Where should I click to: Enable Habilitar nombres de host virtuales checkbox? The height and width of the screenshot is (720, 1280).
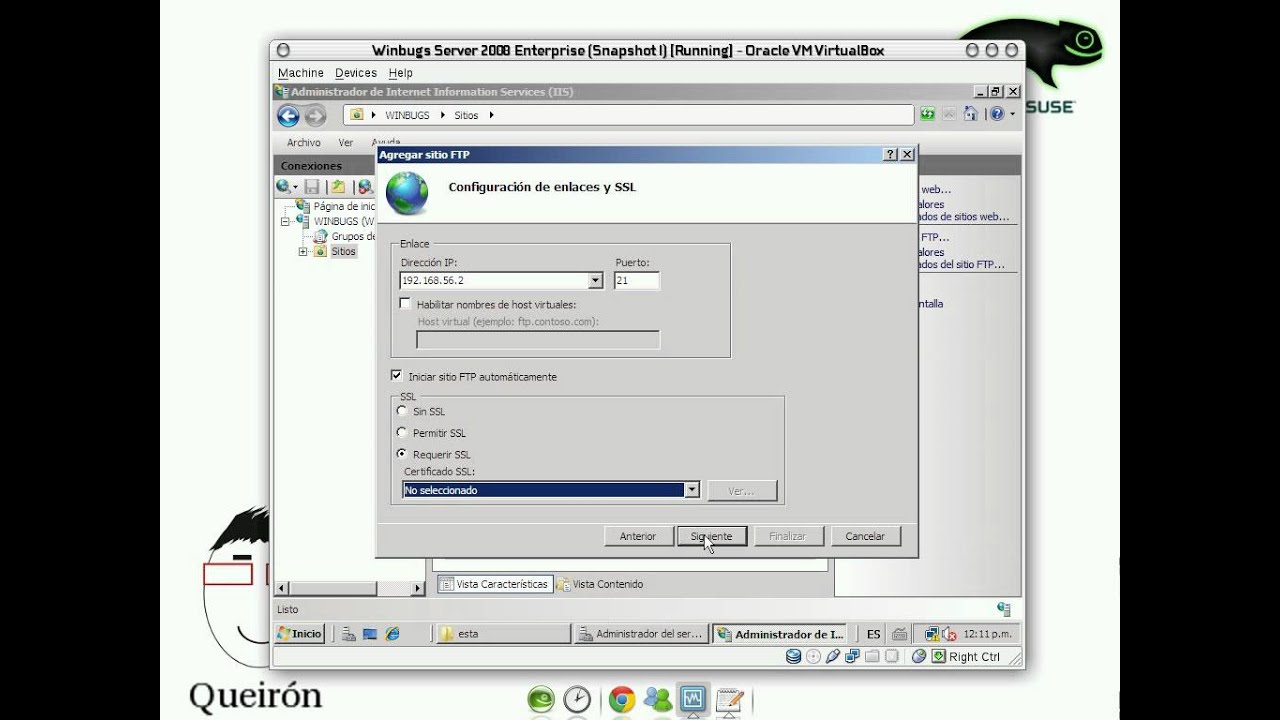(x=405, y=303)
